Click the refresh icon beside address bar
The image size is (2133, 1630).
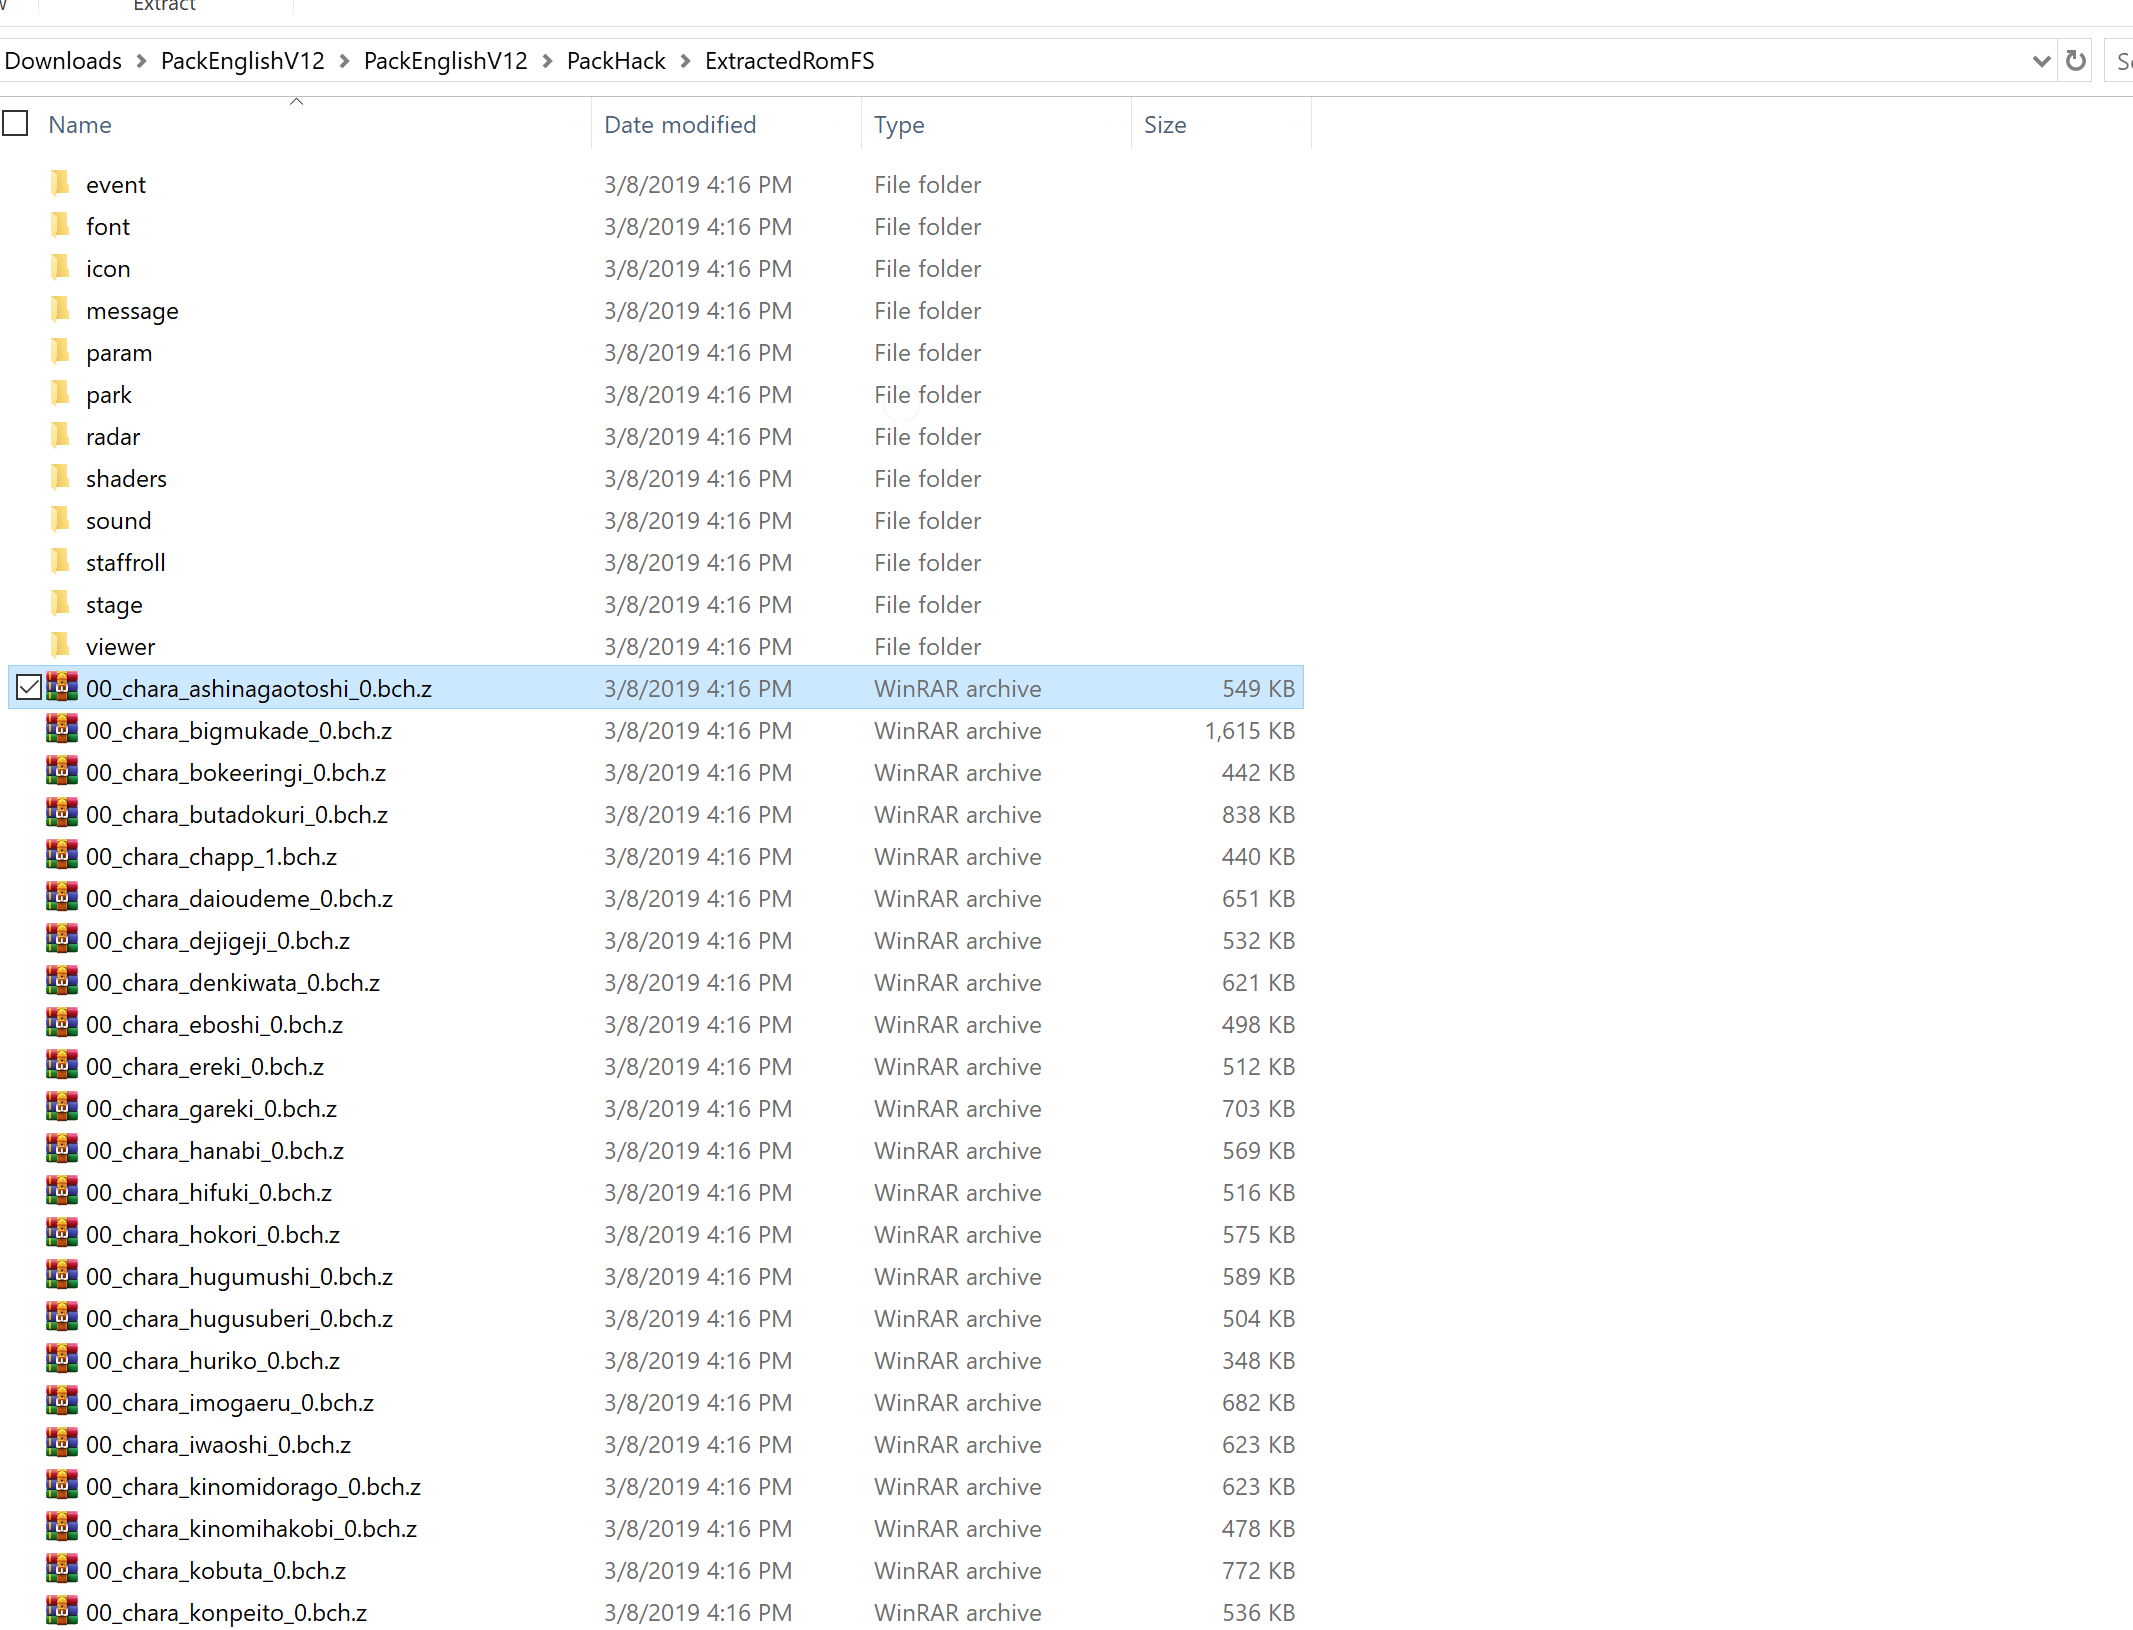click(2076, 61)
